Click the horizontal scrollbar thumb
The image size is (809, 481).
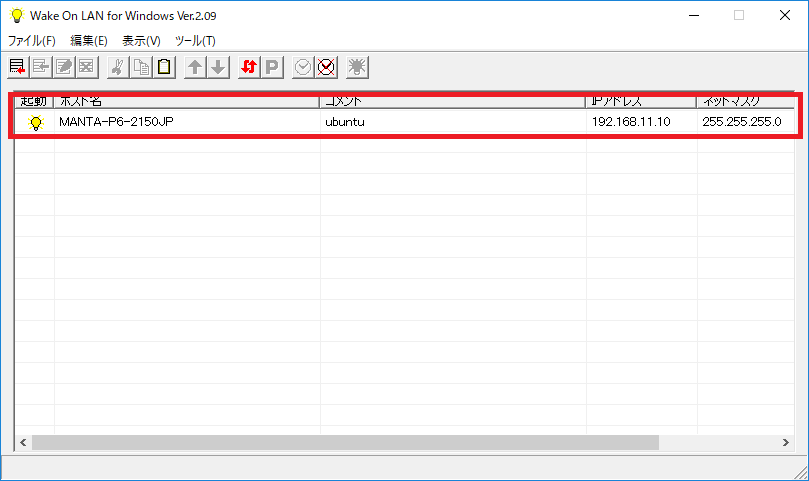click(345, 442)
